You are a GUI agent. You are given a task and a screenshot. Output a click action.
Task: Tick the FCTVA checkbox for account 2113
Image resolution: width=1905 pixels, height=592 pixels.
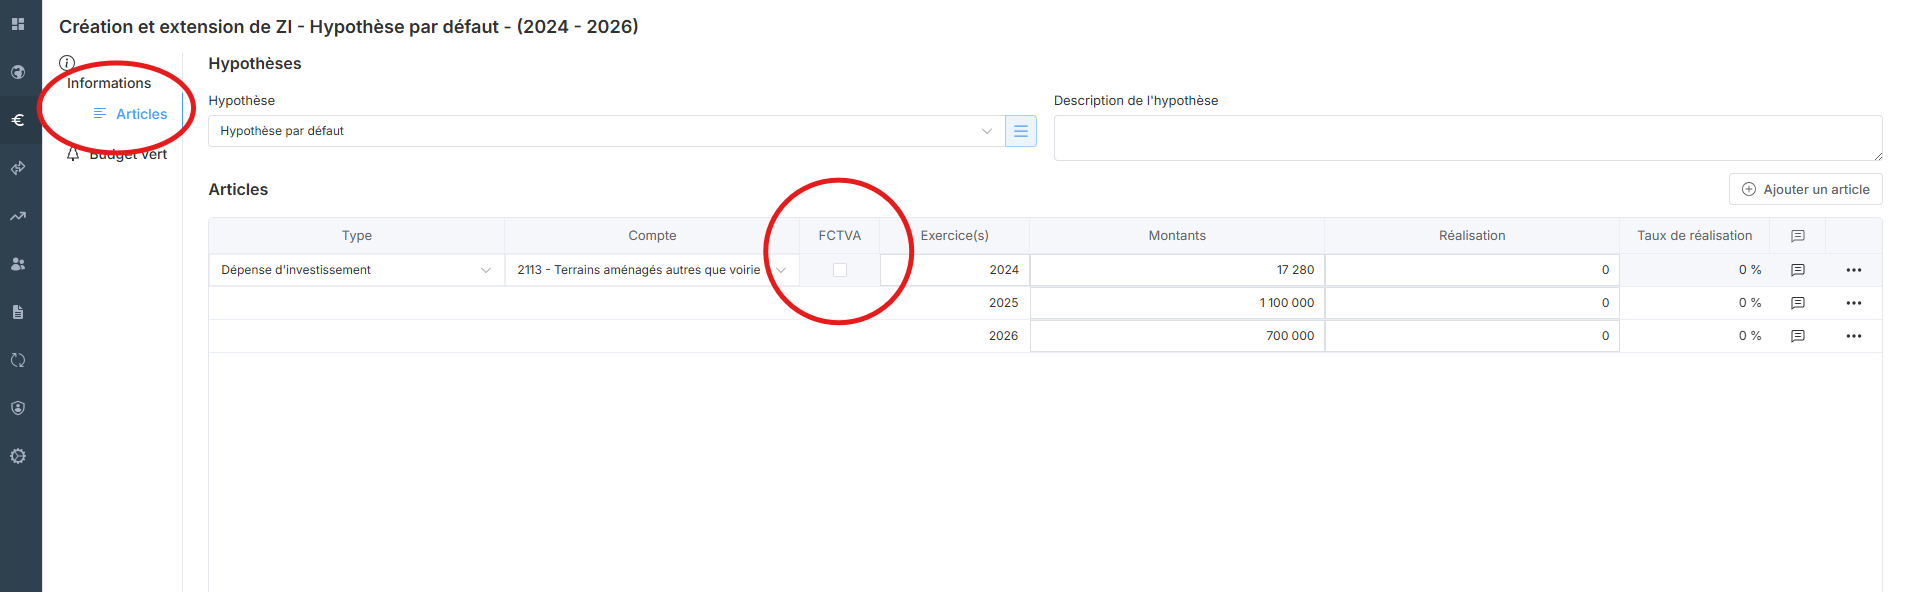click(x=840, y=270)
